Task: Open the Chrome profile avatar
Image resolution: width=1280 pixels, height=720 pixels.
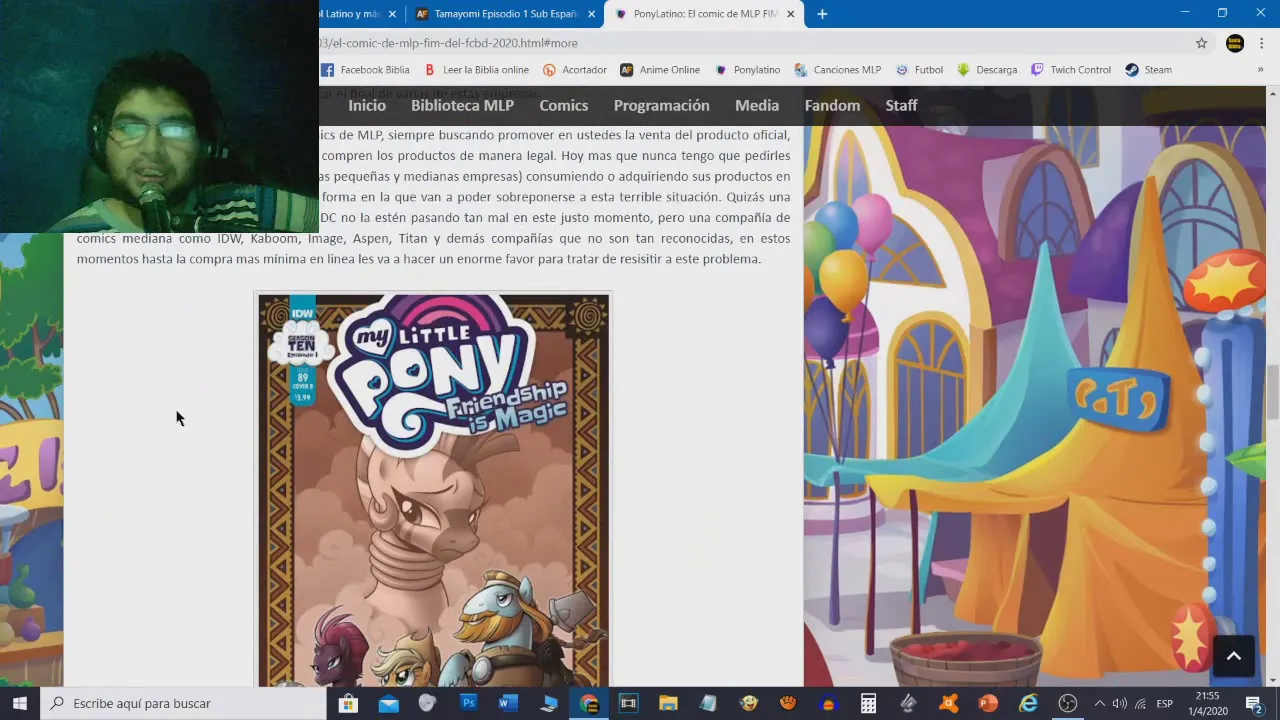Action: pyautogui.click(x=1235, y=43)
